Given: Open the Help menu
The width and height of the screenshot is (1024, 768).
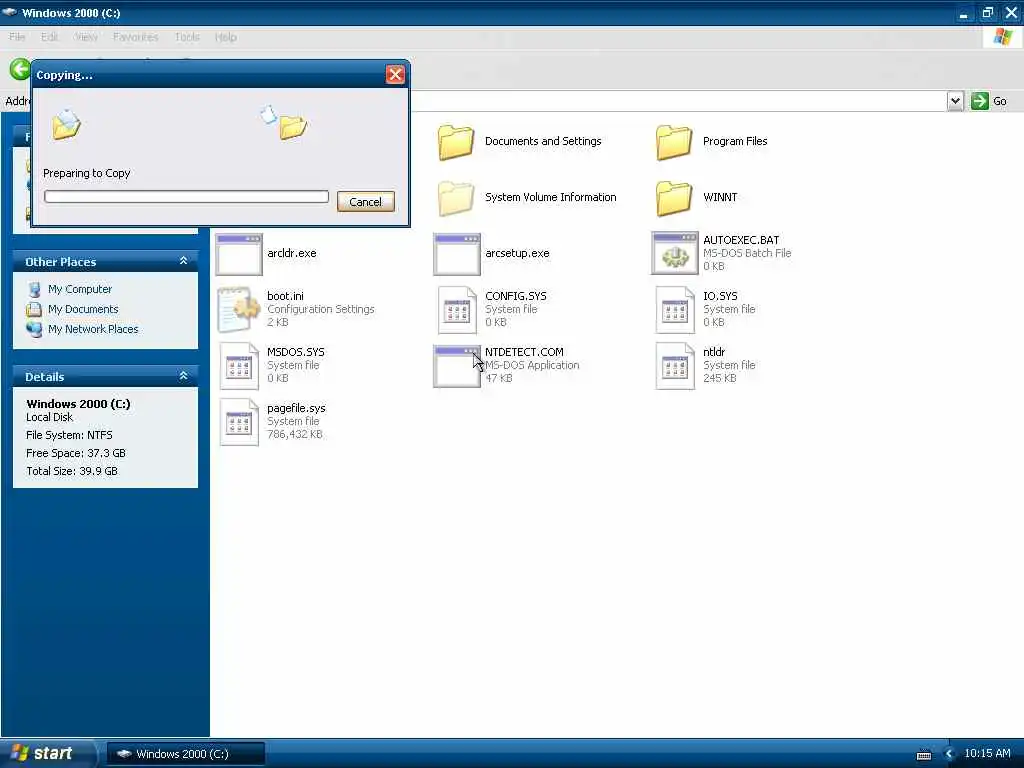Looking at the screenshot, I should point(225,37).
